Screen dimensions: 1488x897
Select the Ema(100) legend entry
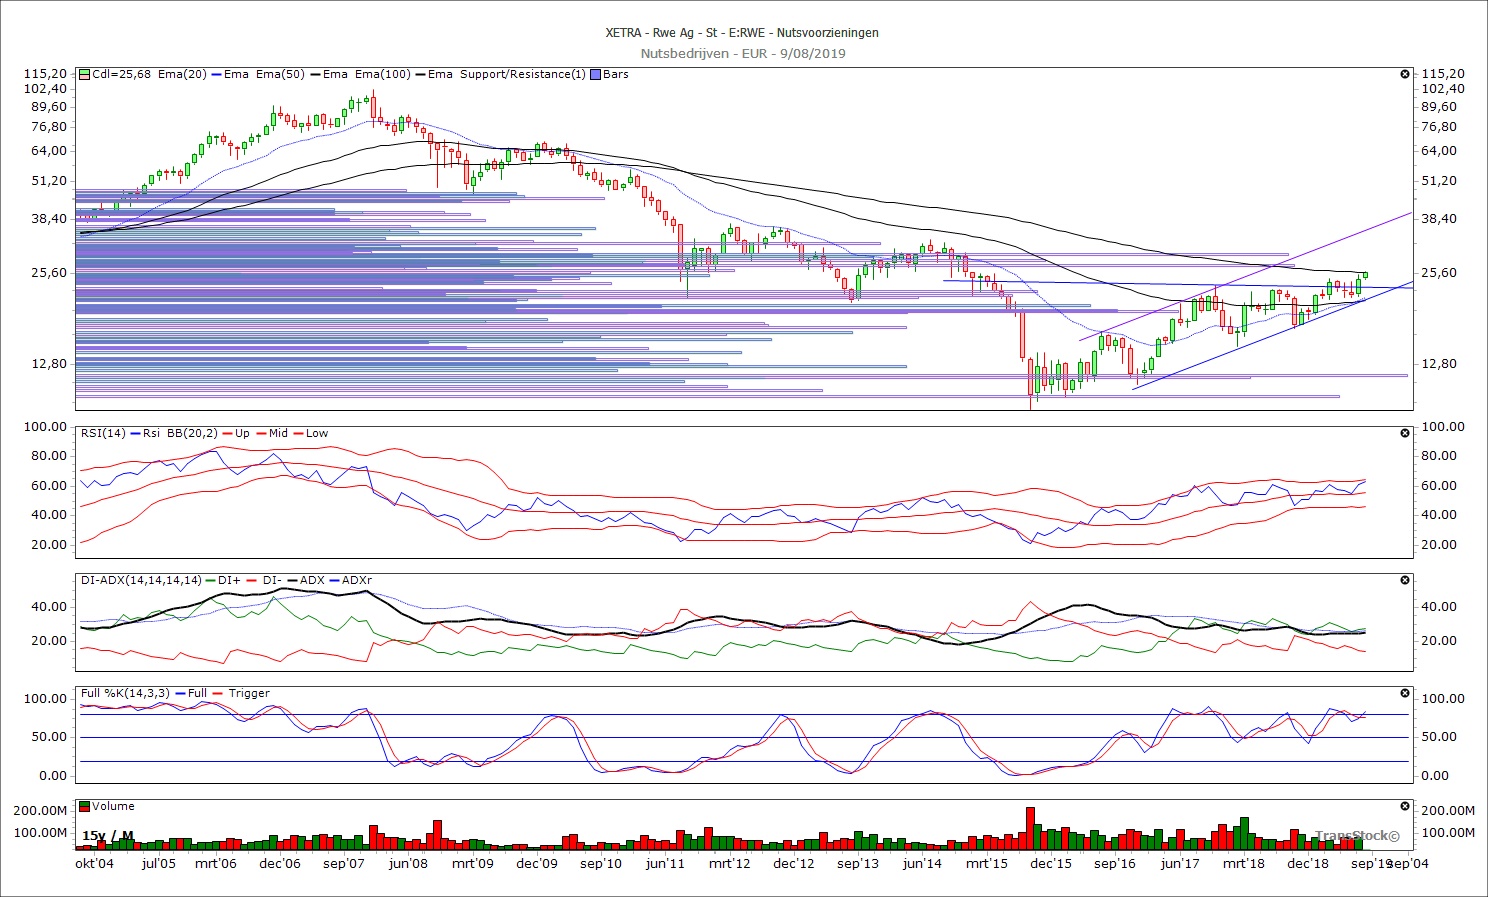pyautogui.click(x=382, y=74)
